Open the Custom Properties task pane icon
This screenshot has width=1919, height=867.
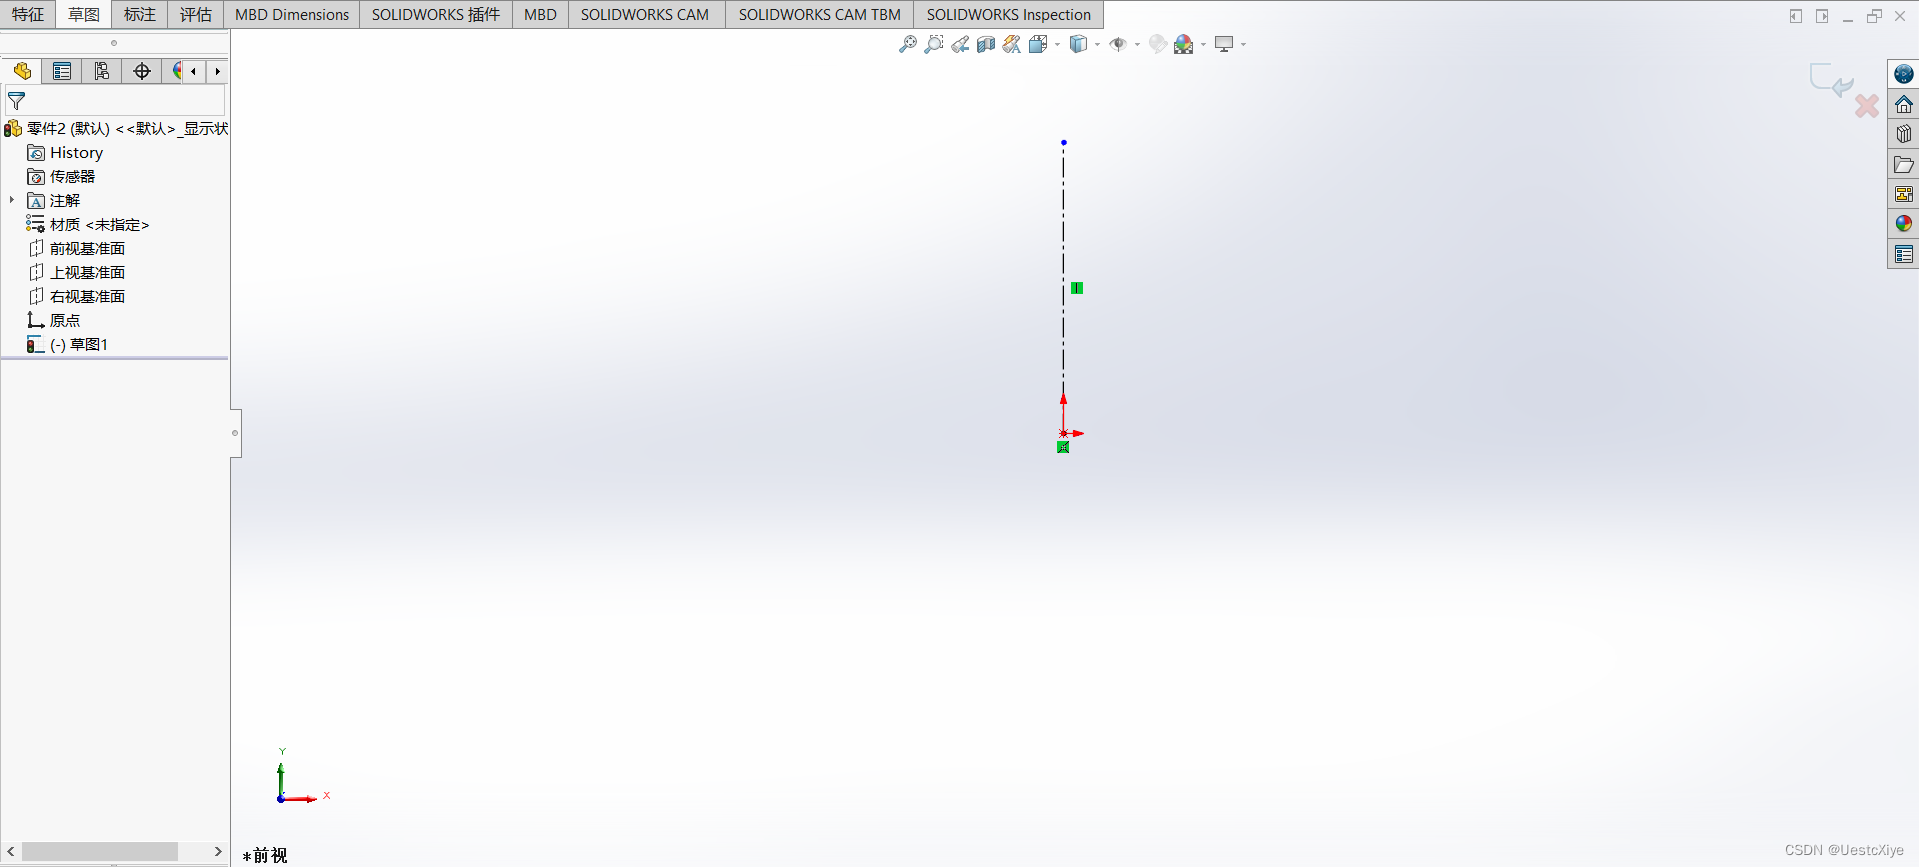pos(1903,254)
